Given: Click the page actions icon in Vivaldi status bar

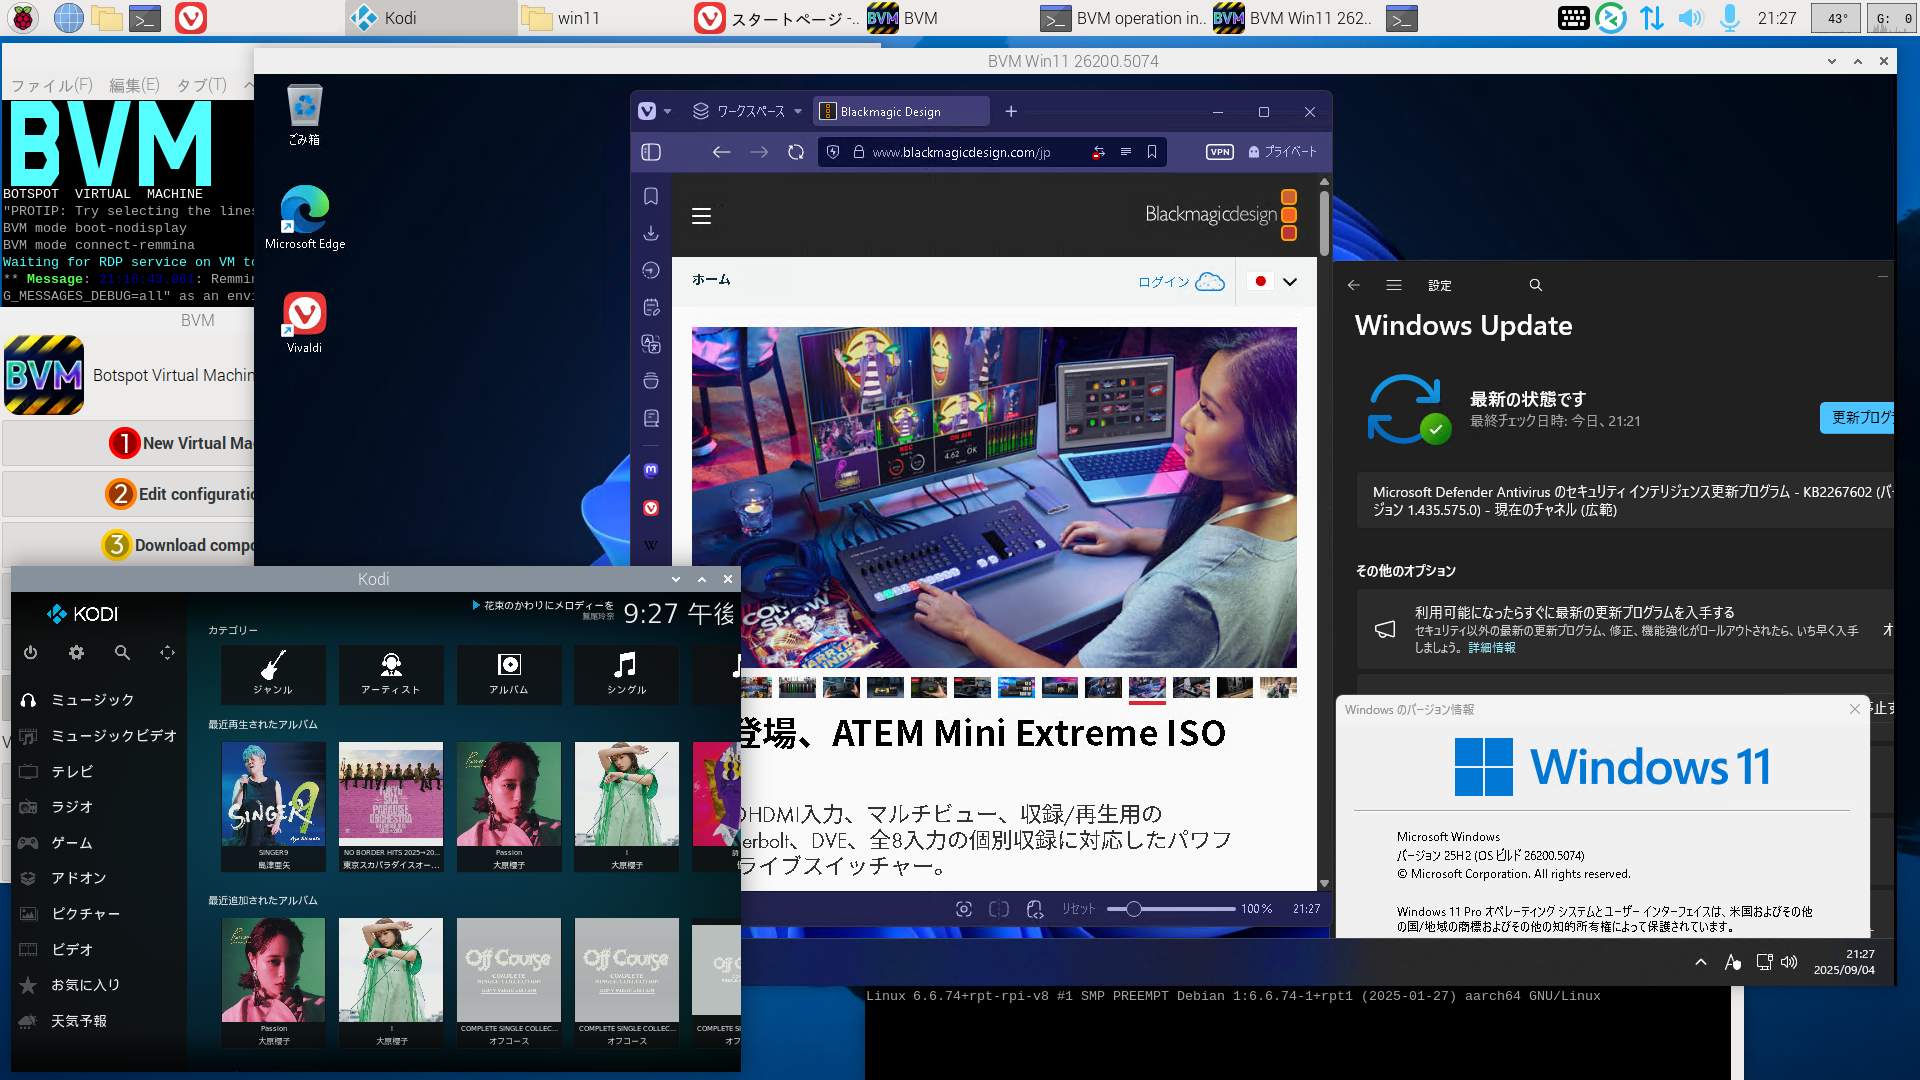Looking at the screenshot, I should (1035, 909).
